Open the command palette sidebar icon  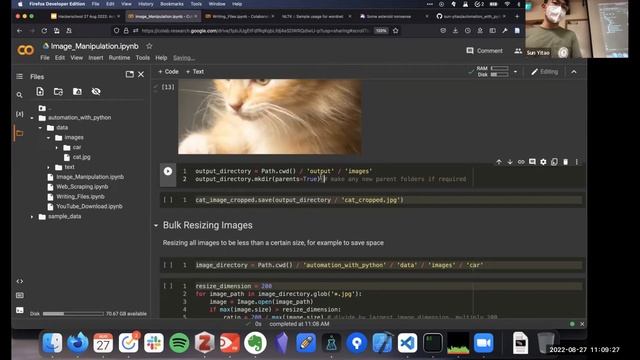pos(19,296)
